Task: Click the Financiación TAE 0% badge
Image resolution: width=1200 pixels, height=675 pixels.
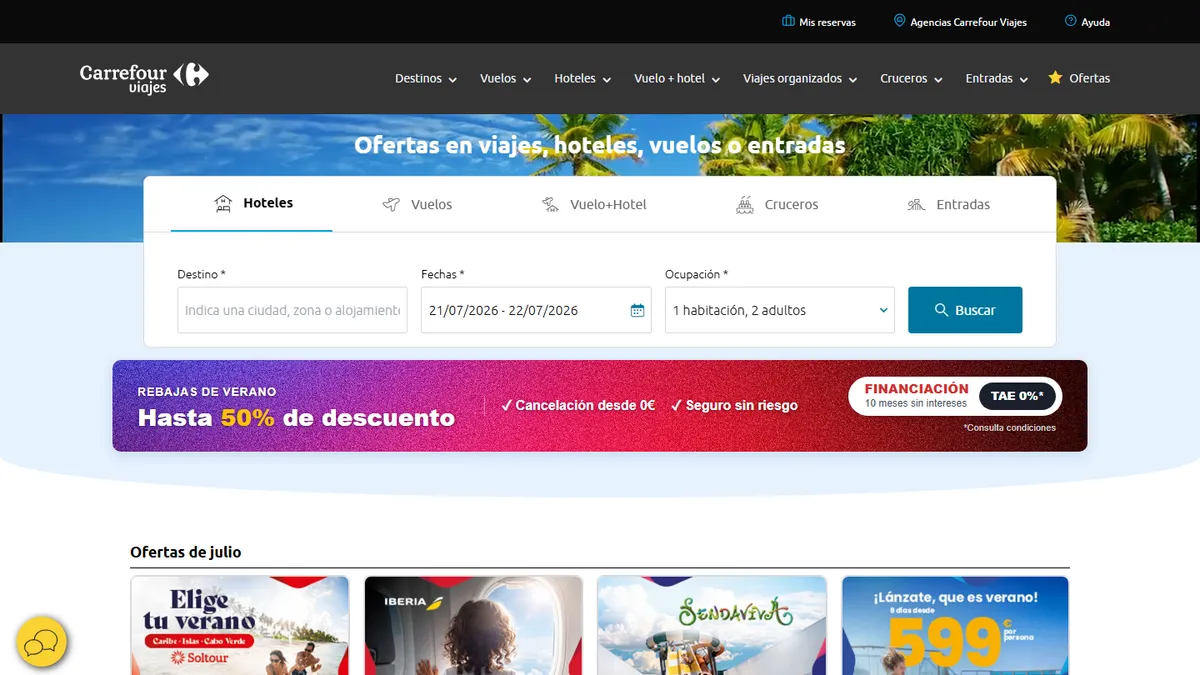Action: point(955,396)
